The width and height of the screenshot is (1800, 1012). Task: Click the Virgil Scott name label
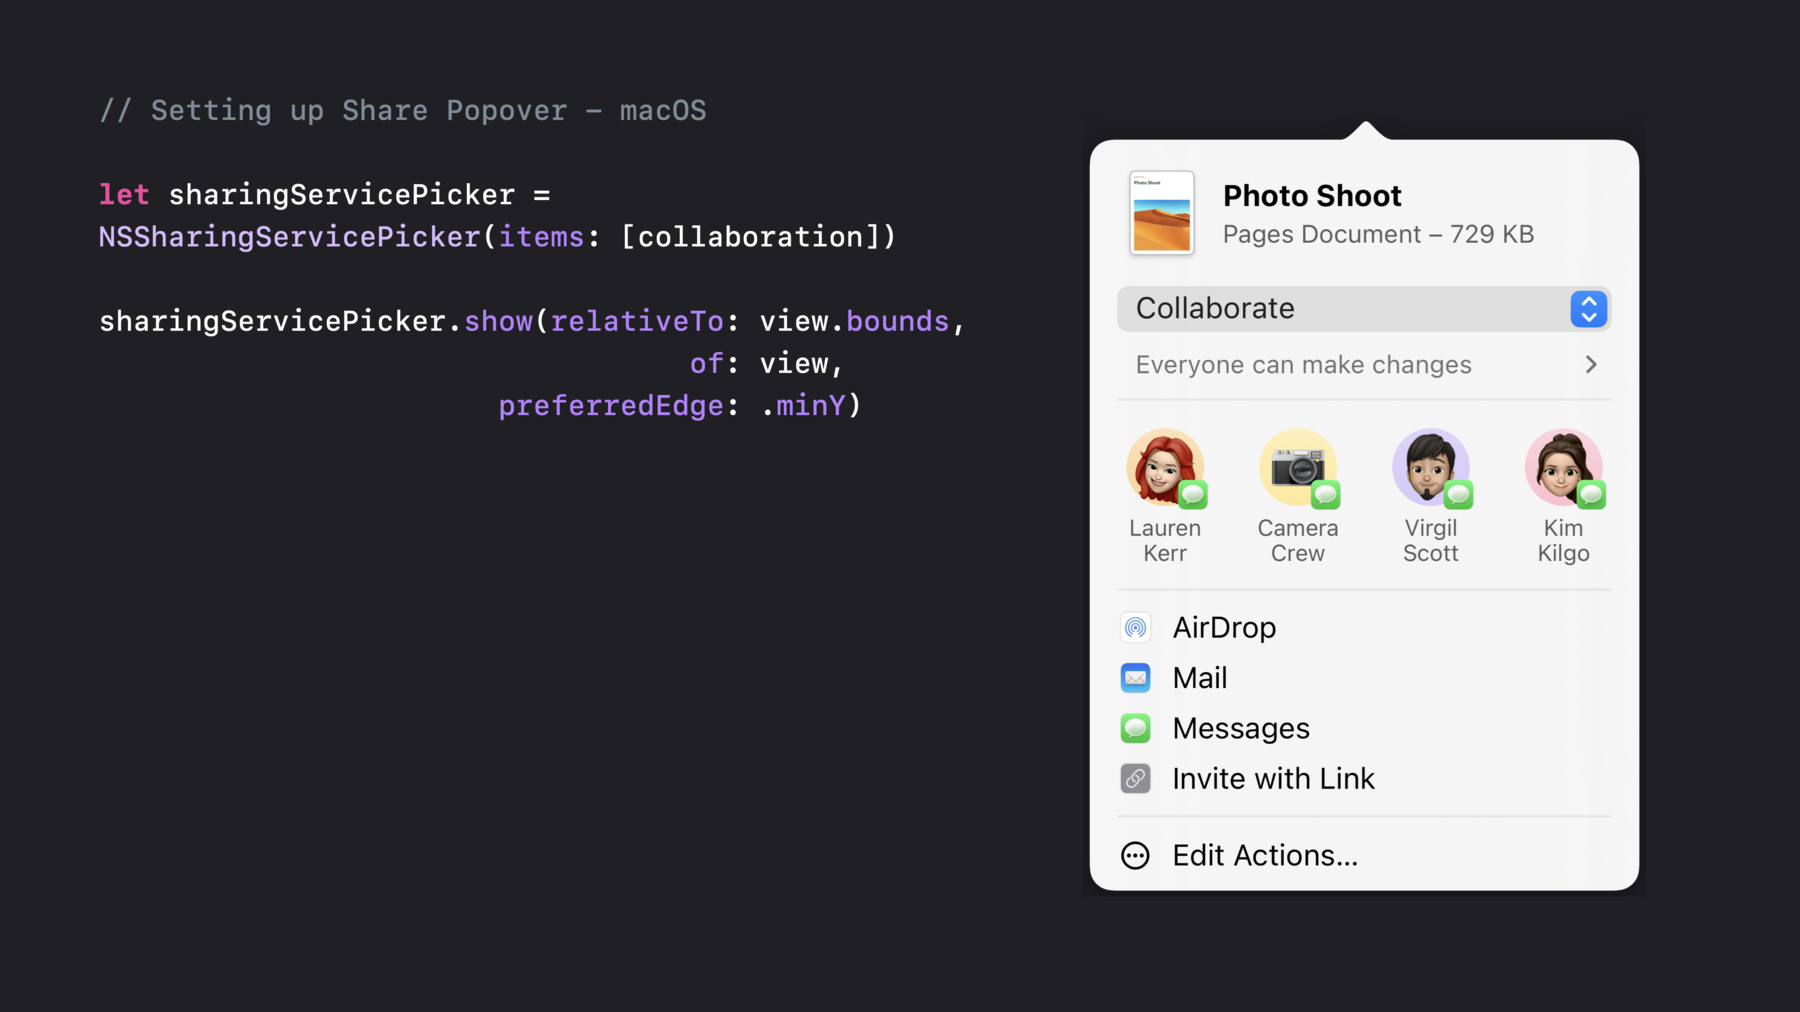point(1431,541)
